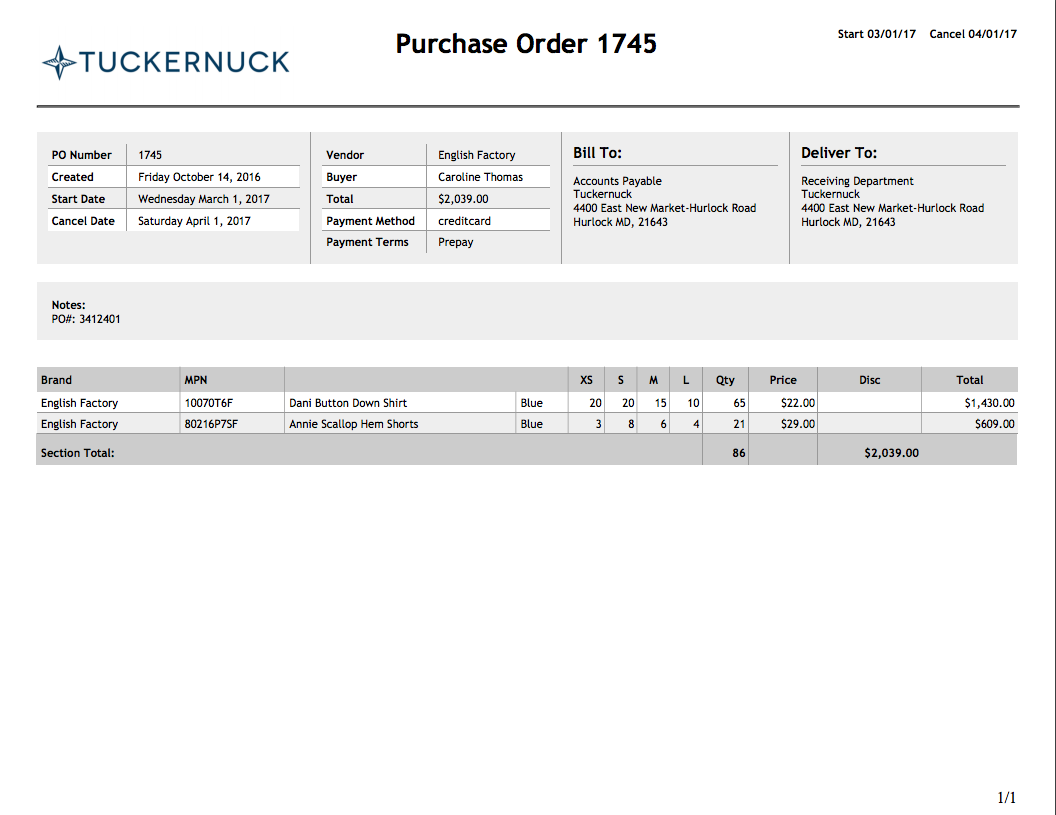Click the Qty column header

725,380
